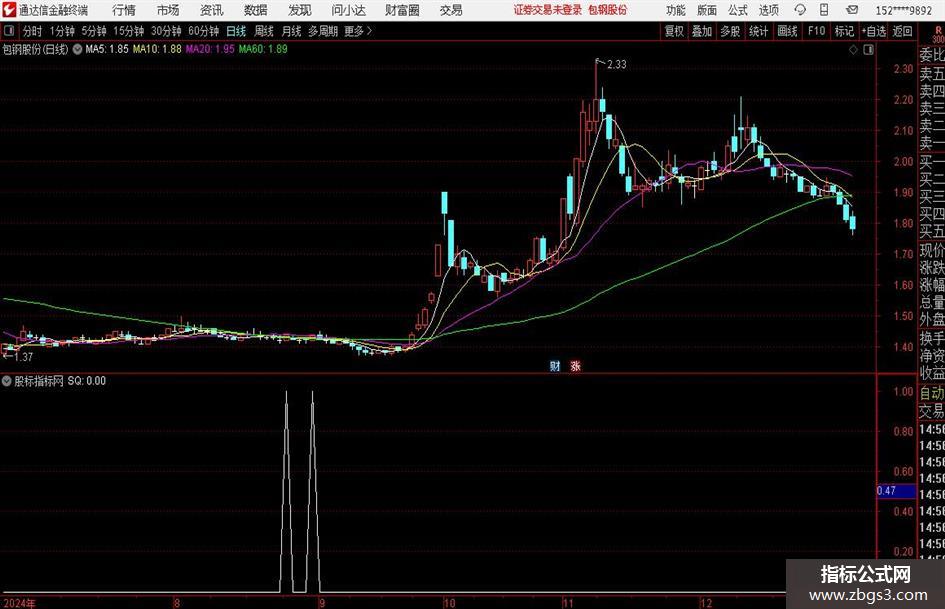Image resolution: width=945 pixels, height=609 pixels.
Task: Click the 2.33 high price label
Action: pyautogui.click(x=617, y=65)
